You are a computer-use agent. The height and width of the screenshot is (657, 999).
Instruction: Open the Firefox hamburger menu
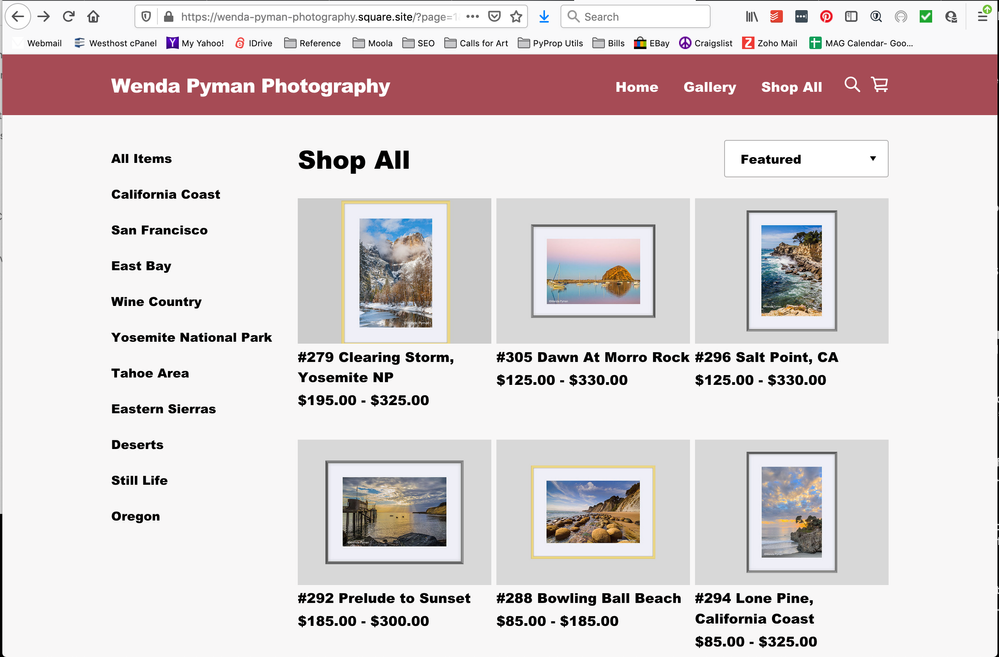[983, 17]
